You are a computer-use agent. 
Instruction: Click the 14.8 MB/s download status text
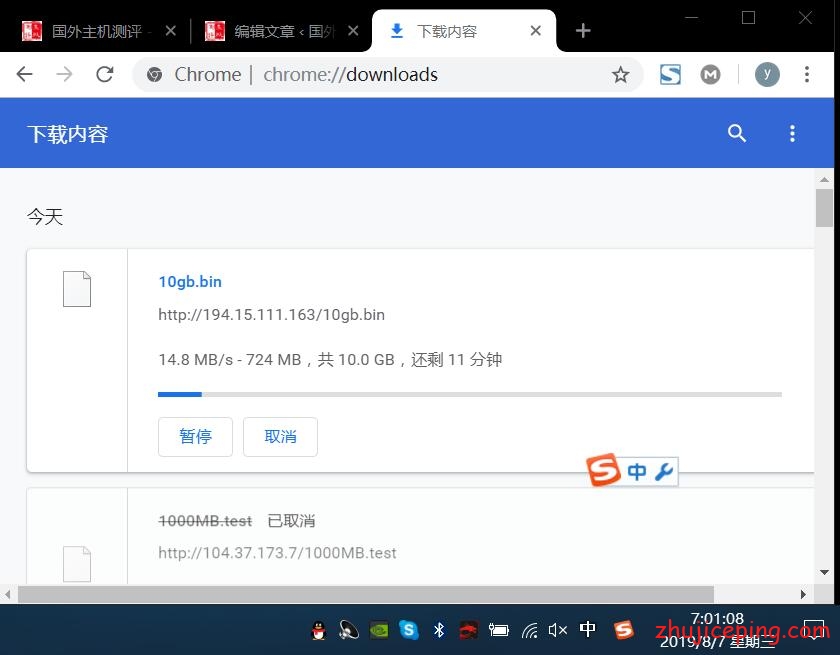coord(330,359)
